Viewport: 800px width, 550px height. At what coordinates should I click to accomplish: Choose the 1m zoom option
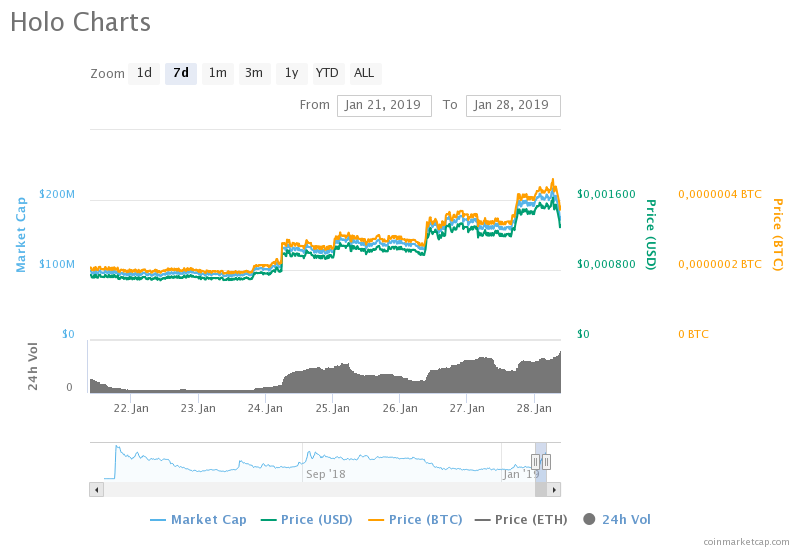tap(218, 73)
